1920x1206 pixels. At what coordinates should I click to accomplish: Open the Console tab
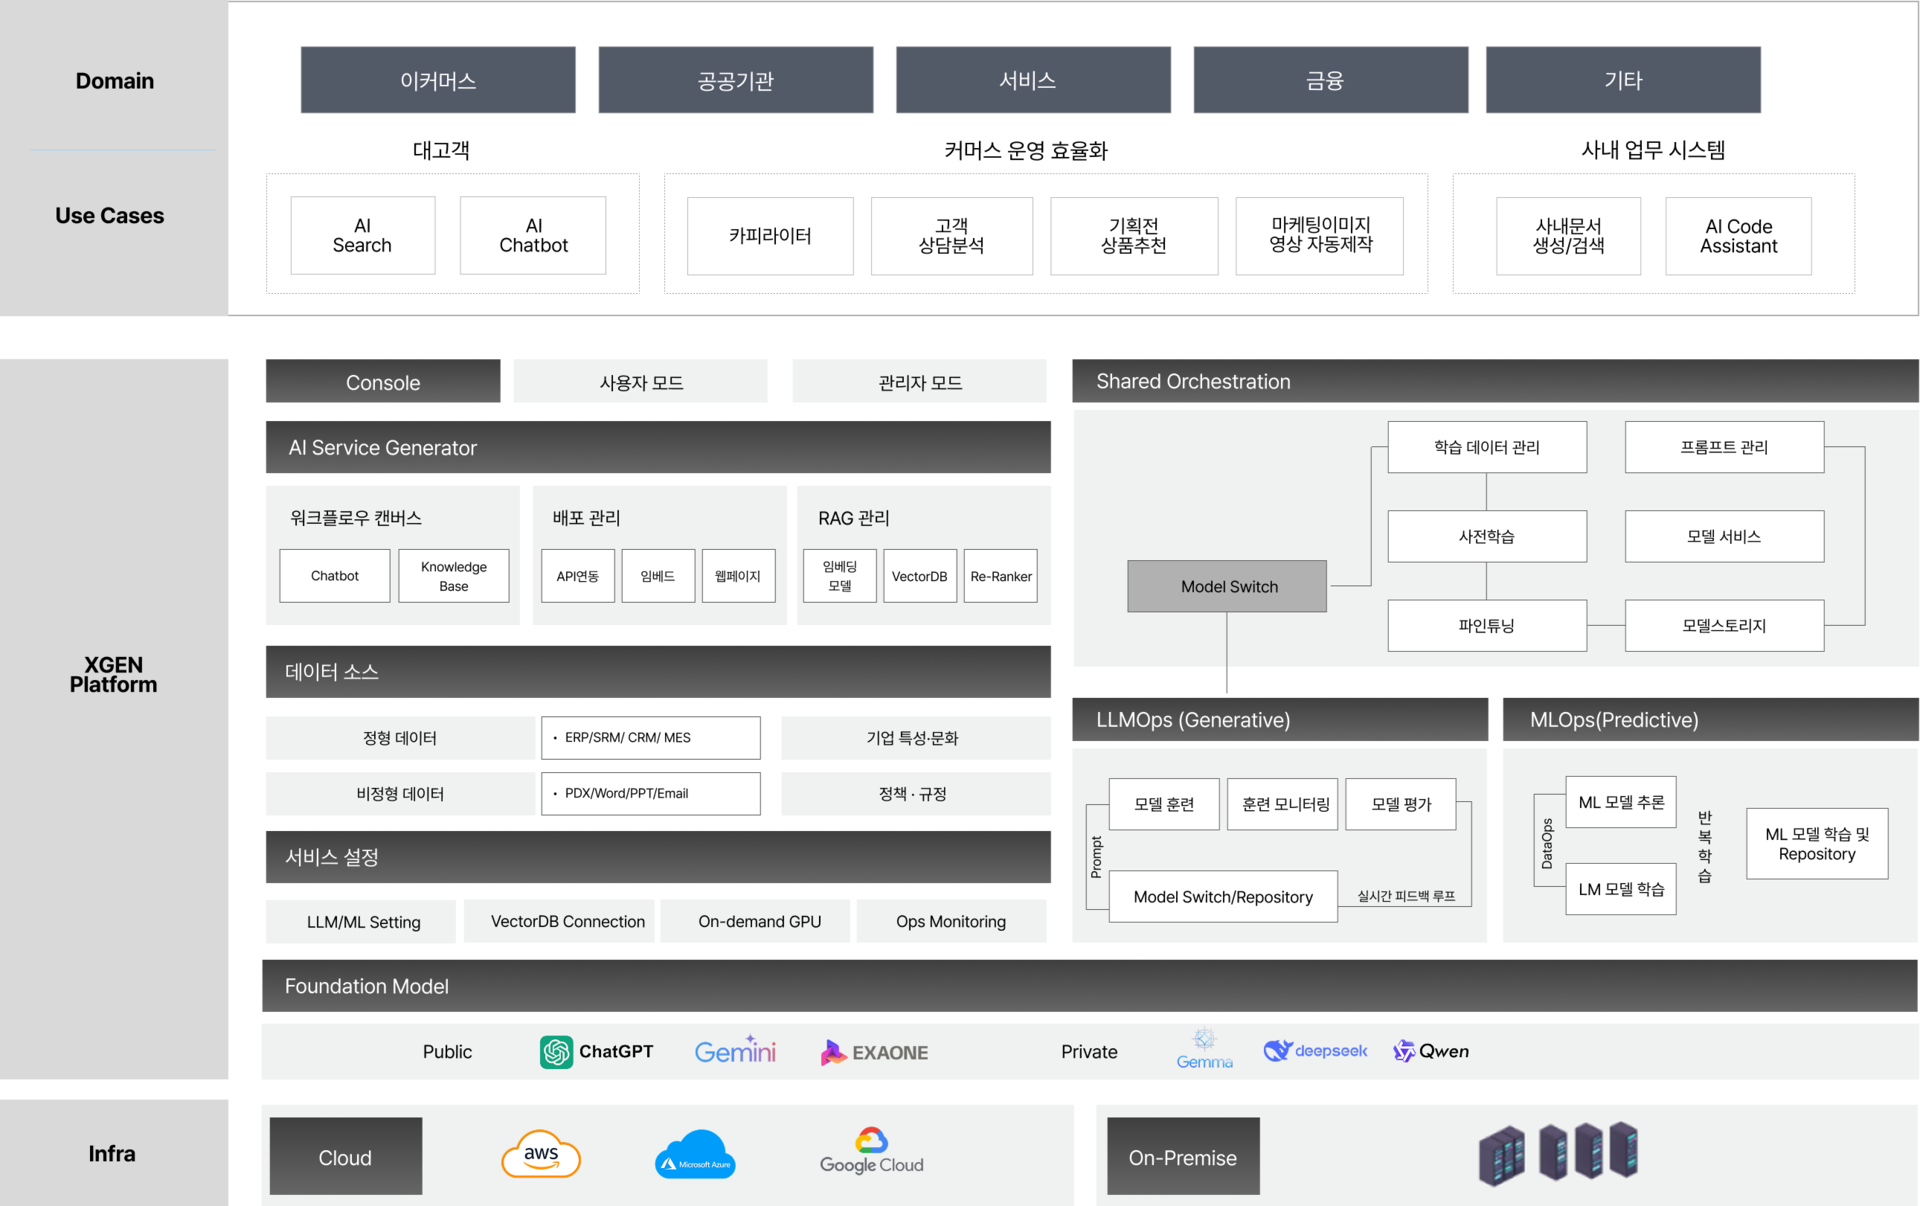(382, 382)
